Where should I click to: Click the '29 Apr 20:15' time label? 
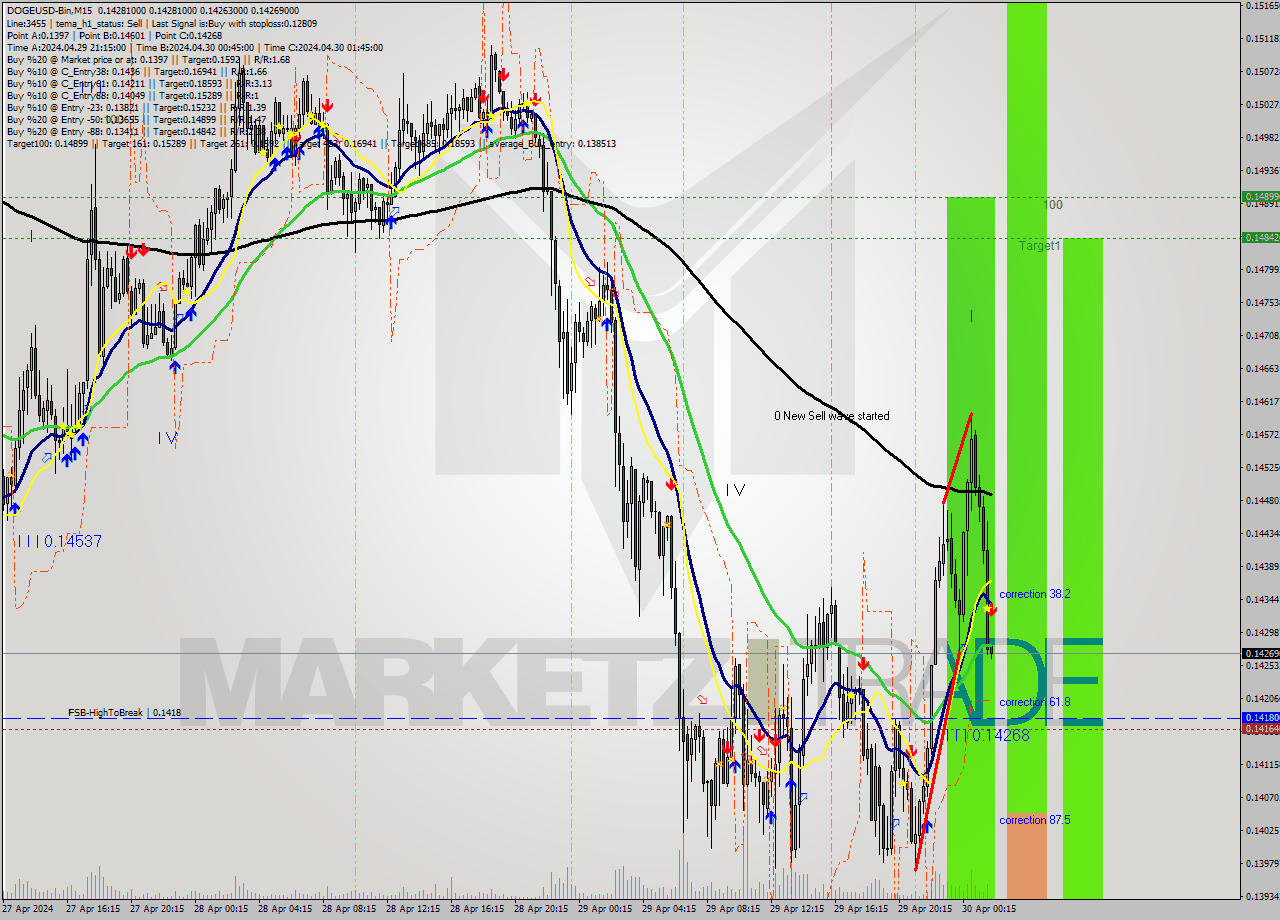(923, 909)
